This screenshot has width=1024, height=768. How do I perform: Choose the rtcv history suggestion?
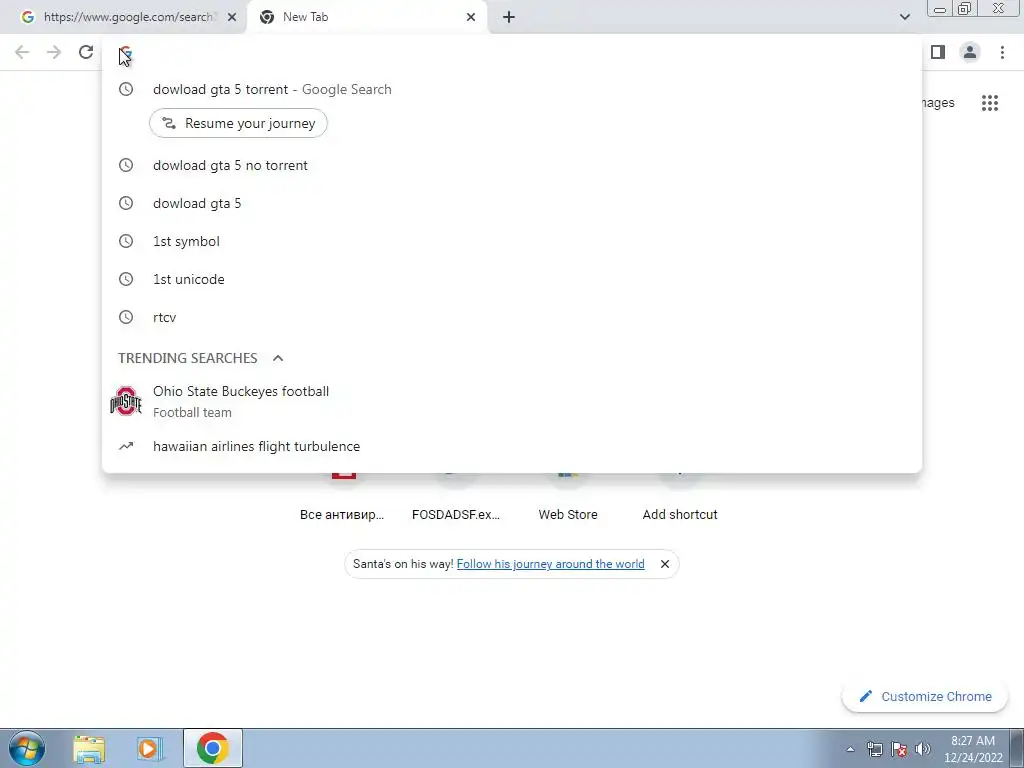coord(512,317)
